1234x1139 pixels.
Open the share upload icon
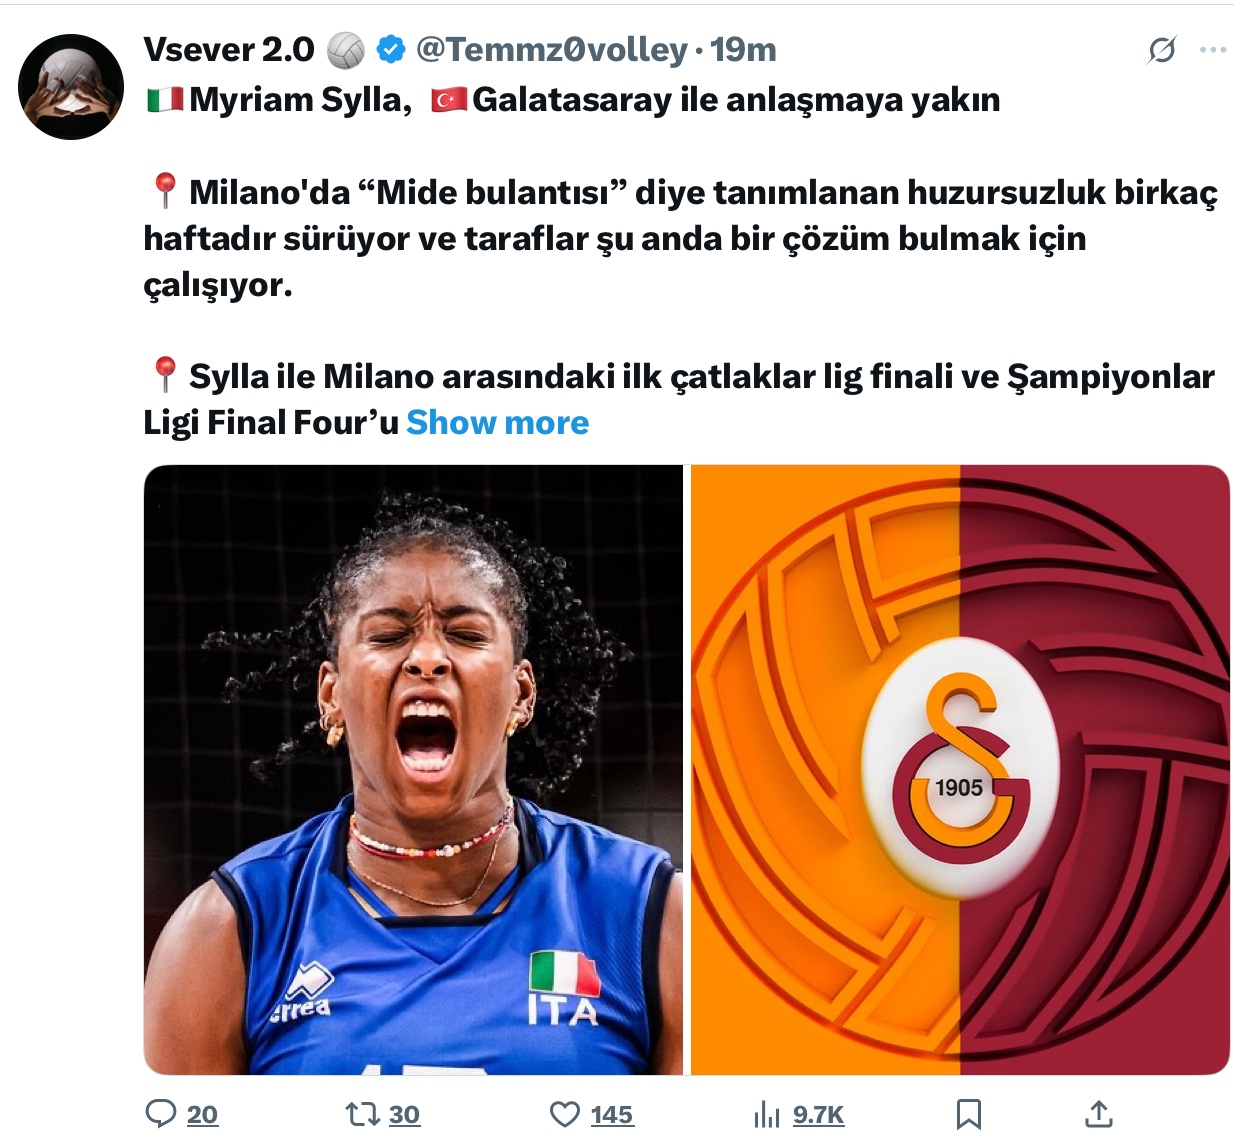tap(1098, 1113)
